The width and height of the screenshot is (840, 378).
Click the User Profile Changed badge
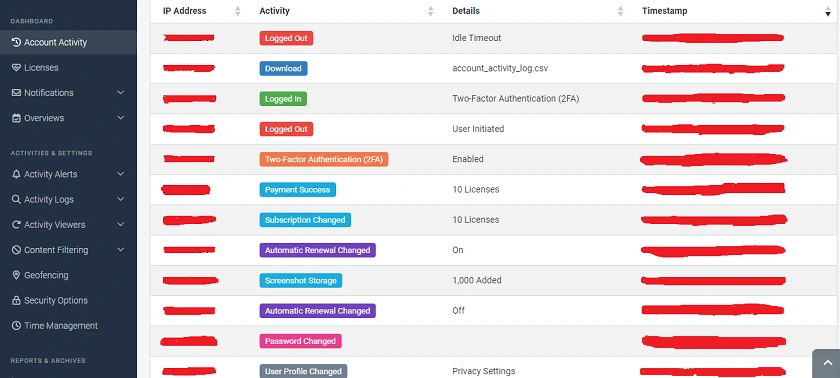(303, 372)
